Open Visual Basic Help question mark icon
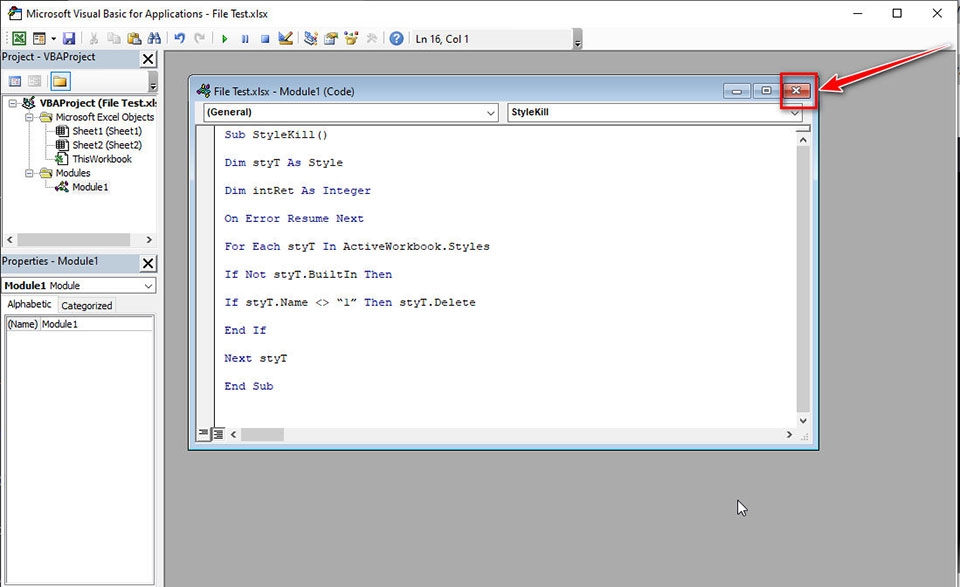The width and height of the screenshot is (960, 587). pos(397,39)
